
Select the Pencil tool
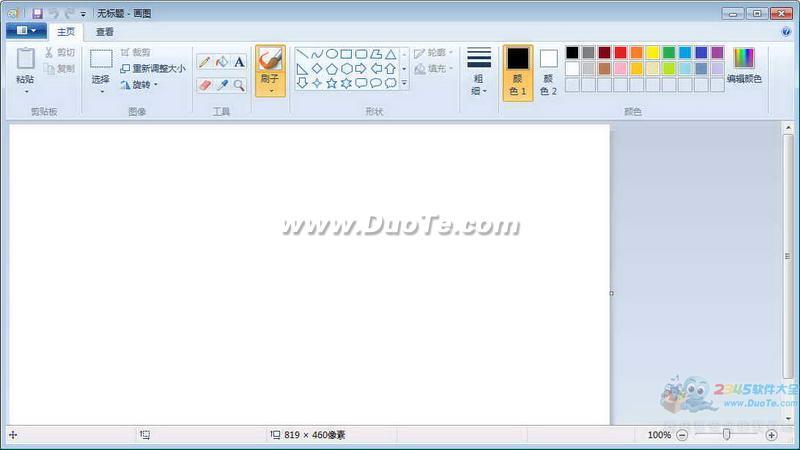(204, 62)
